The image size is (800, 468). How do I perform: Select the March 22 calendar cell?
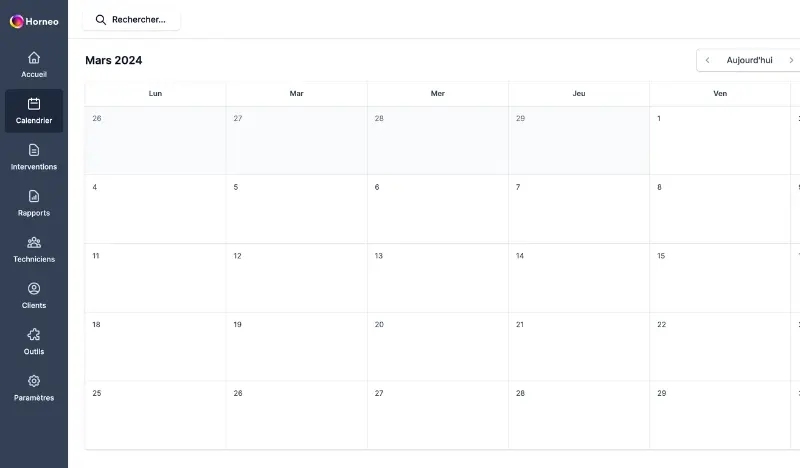720,347
